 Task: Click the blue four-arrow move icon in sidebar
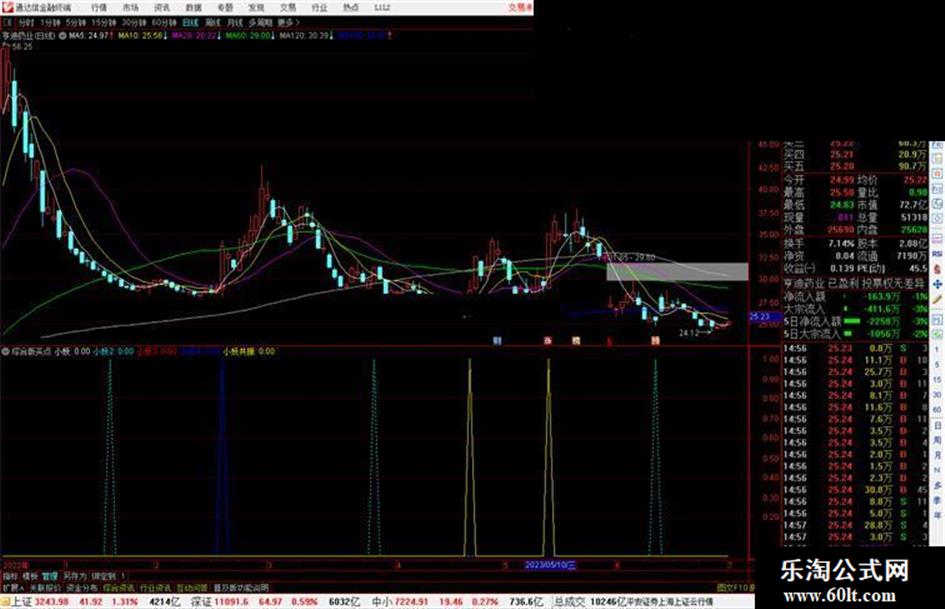coord(937,283)
